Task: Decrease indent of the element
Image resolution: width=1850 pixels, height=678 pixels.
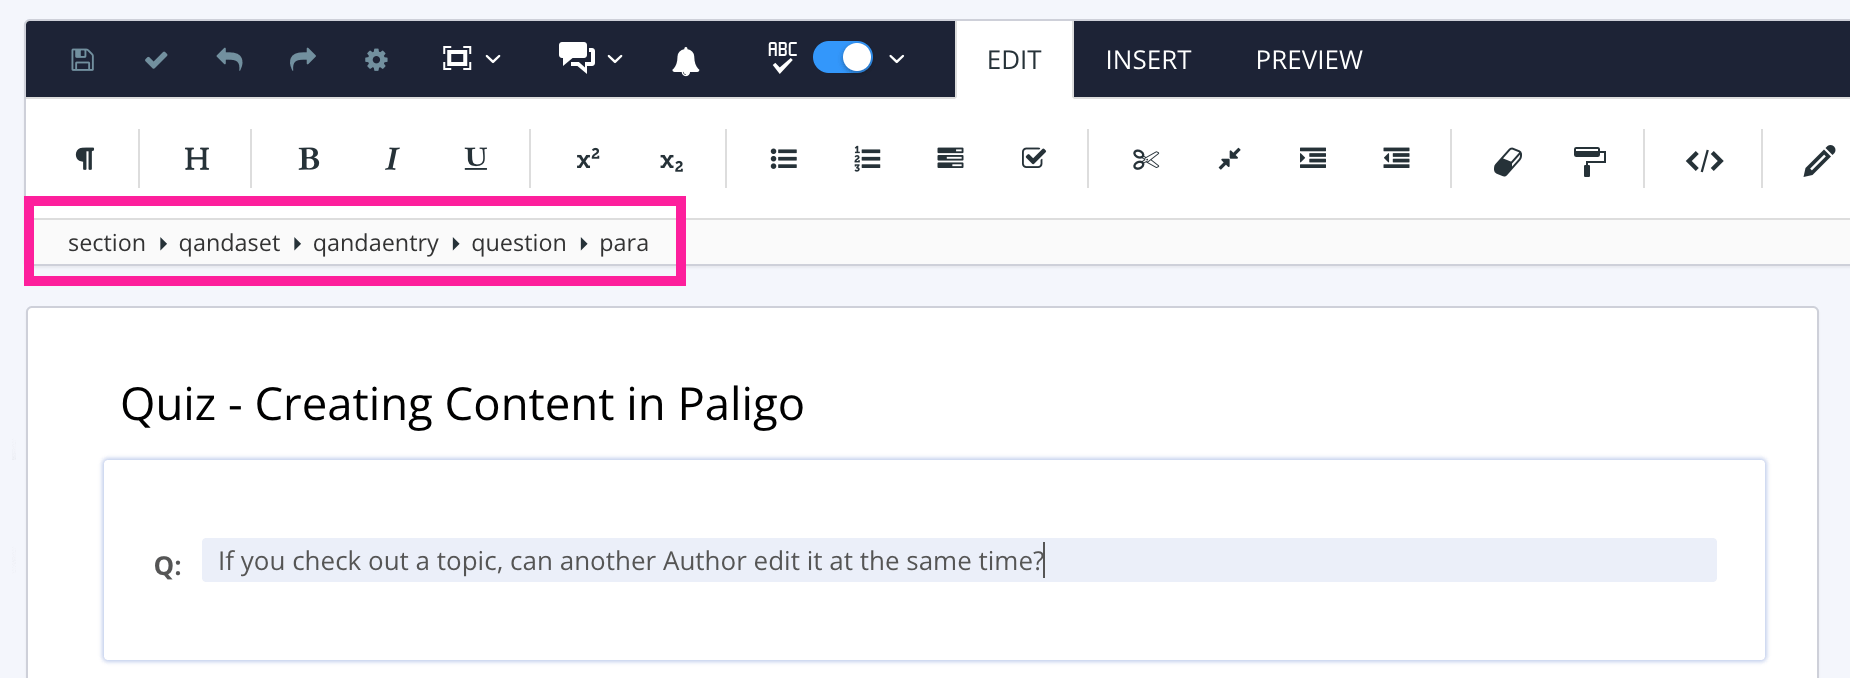Action: click(x=1396, y=159)
